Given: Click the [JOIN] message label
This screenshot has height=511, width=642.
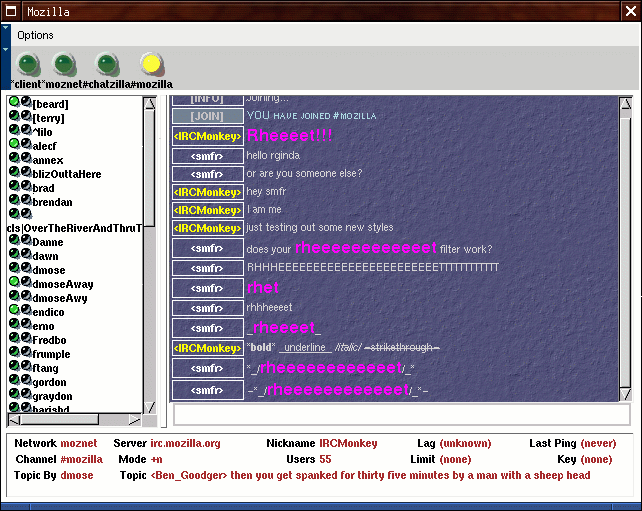Looking at the screenshot, I should (x=208, y=116).
